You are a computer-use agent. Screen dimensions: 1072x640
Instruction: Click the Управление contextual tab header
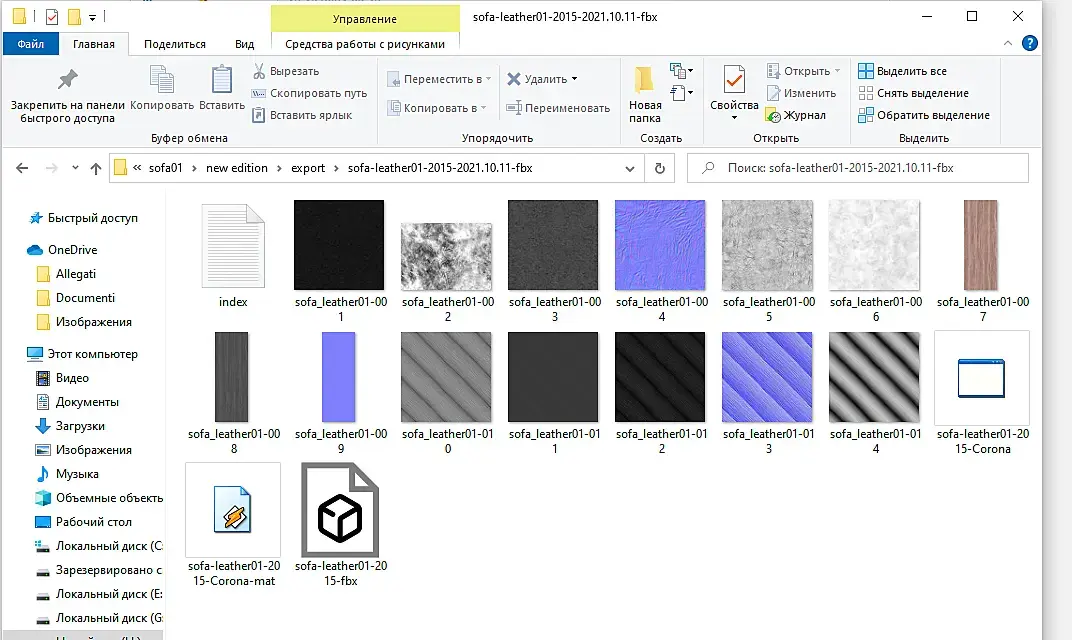pos(364,19)
